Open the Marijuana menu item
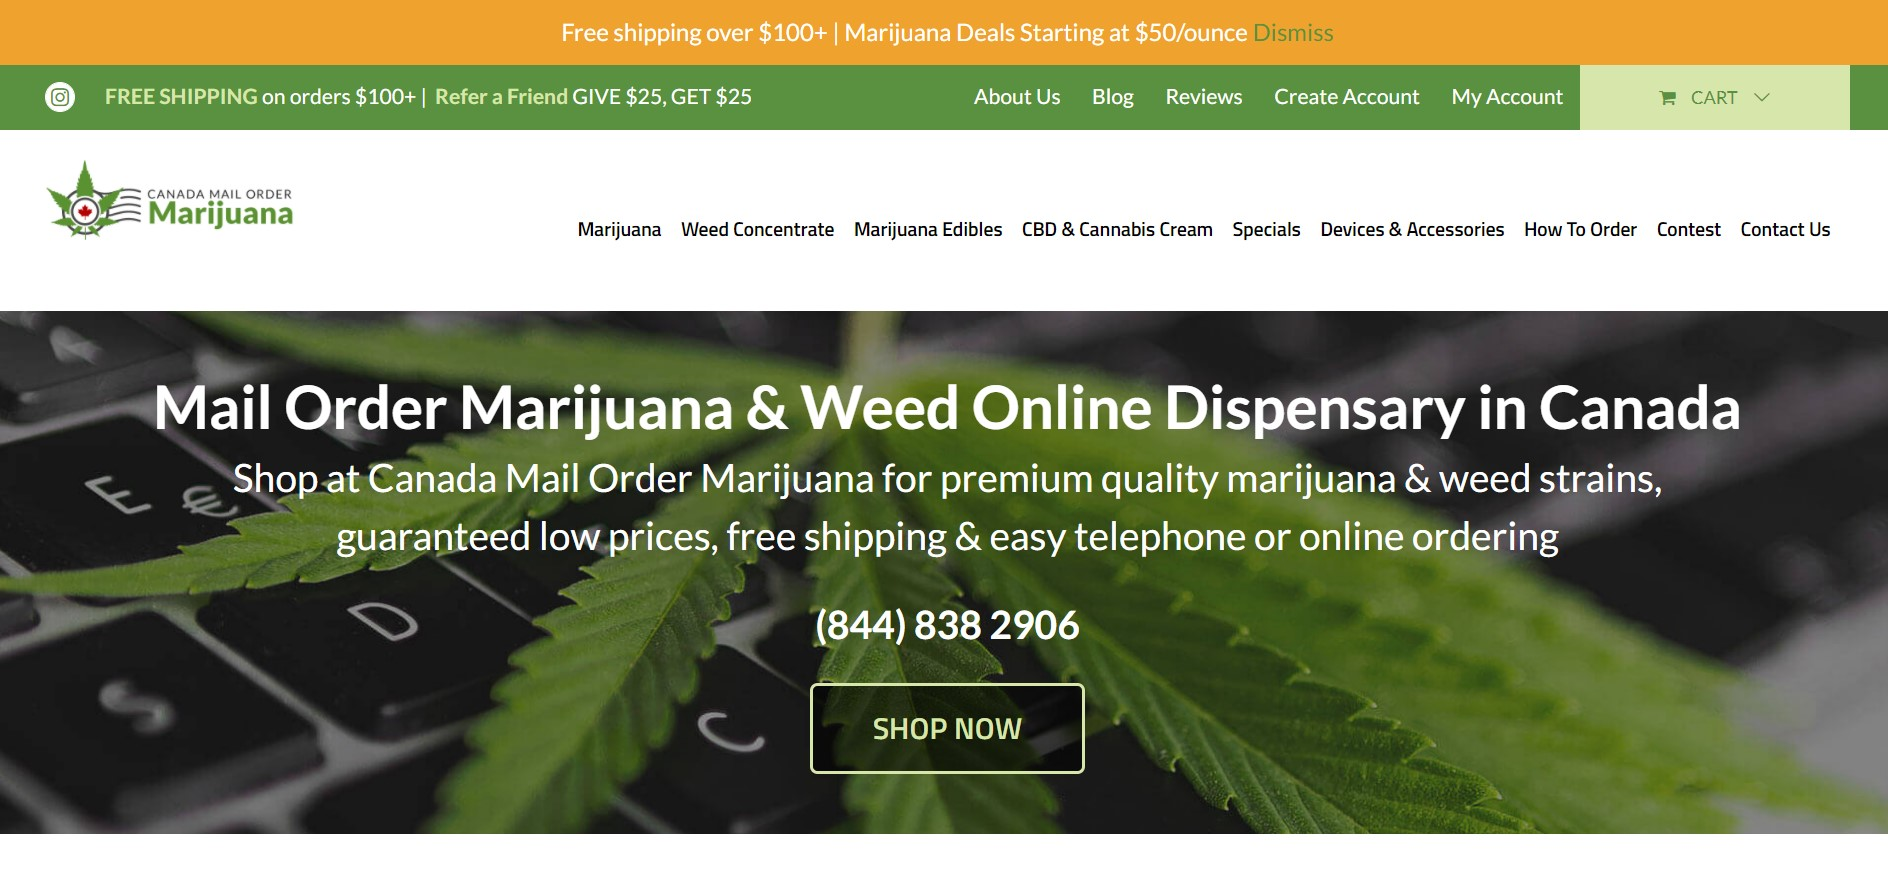Screen dimensions: 1888x891 pyautogui.click(x=619, y=230)
